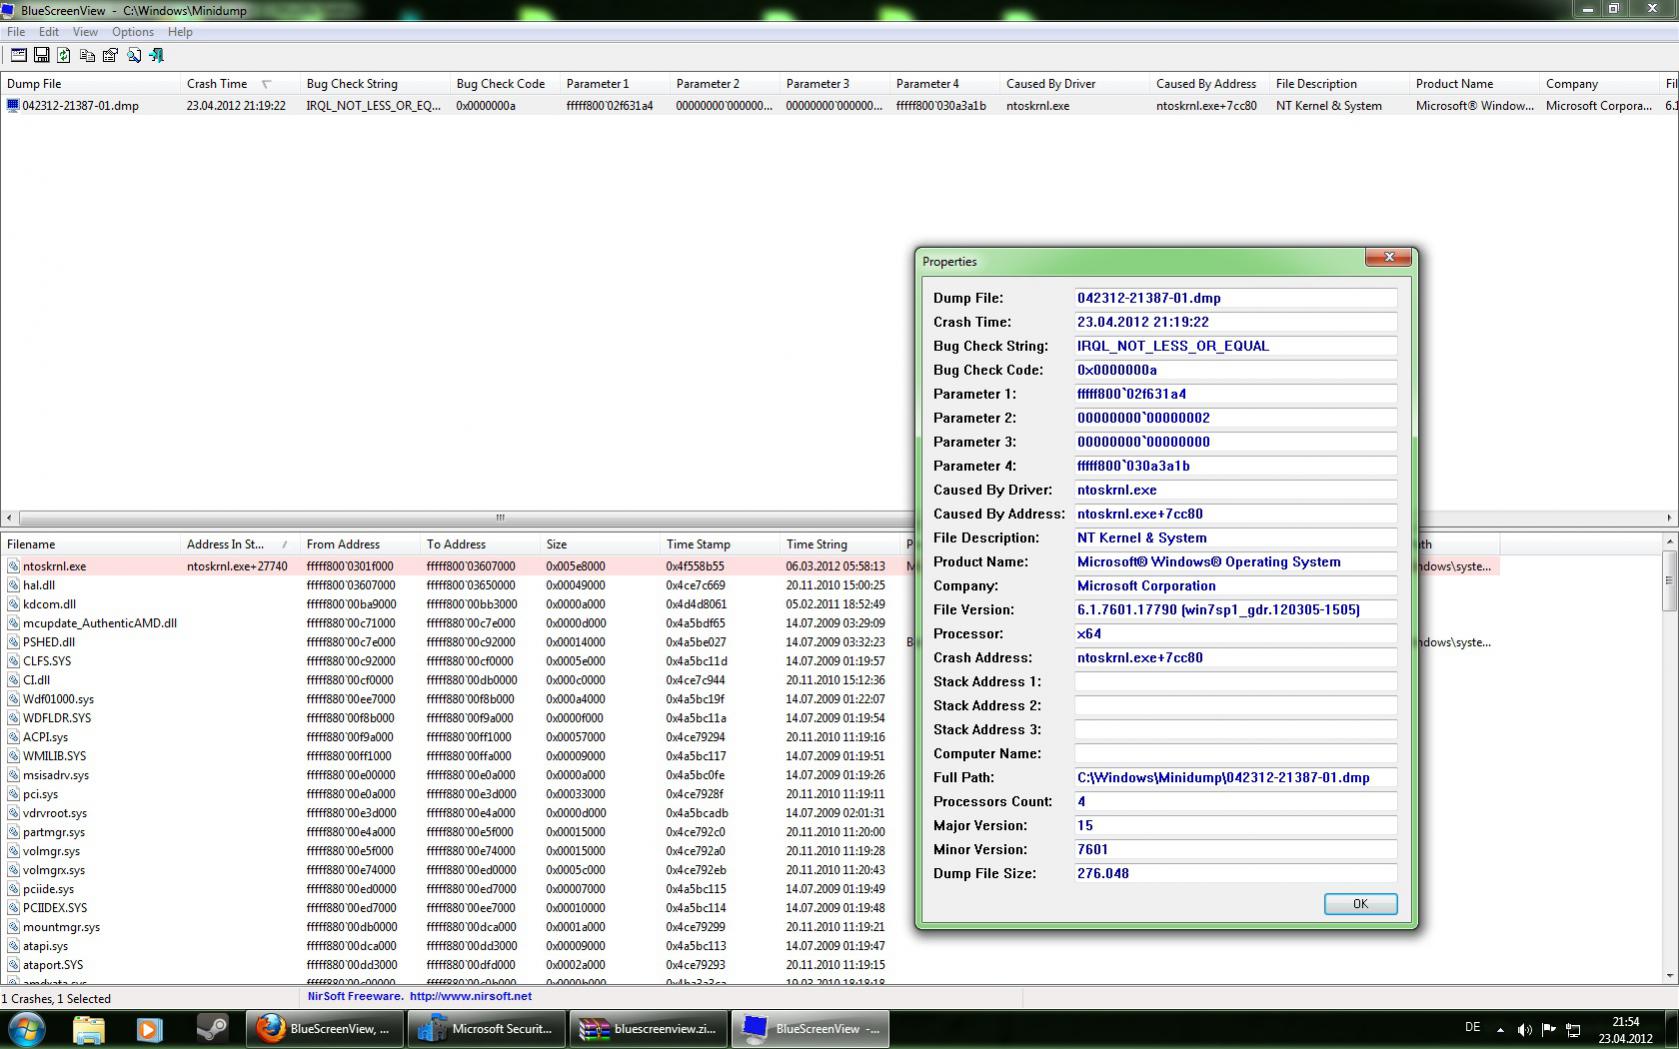Select the 042312-21387-01.dmp crash row
1679x1049 pixels.
[838, 105]
